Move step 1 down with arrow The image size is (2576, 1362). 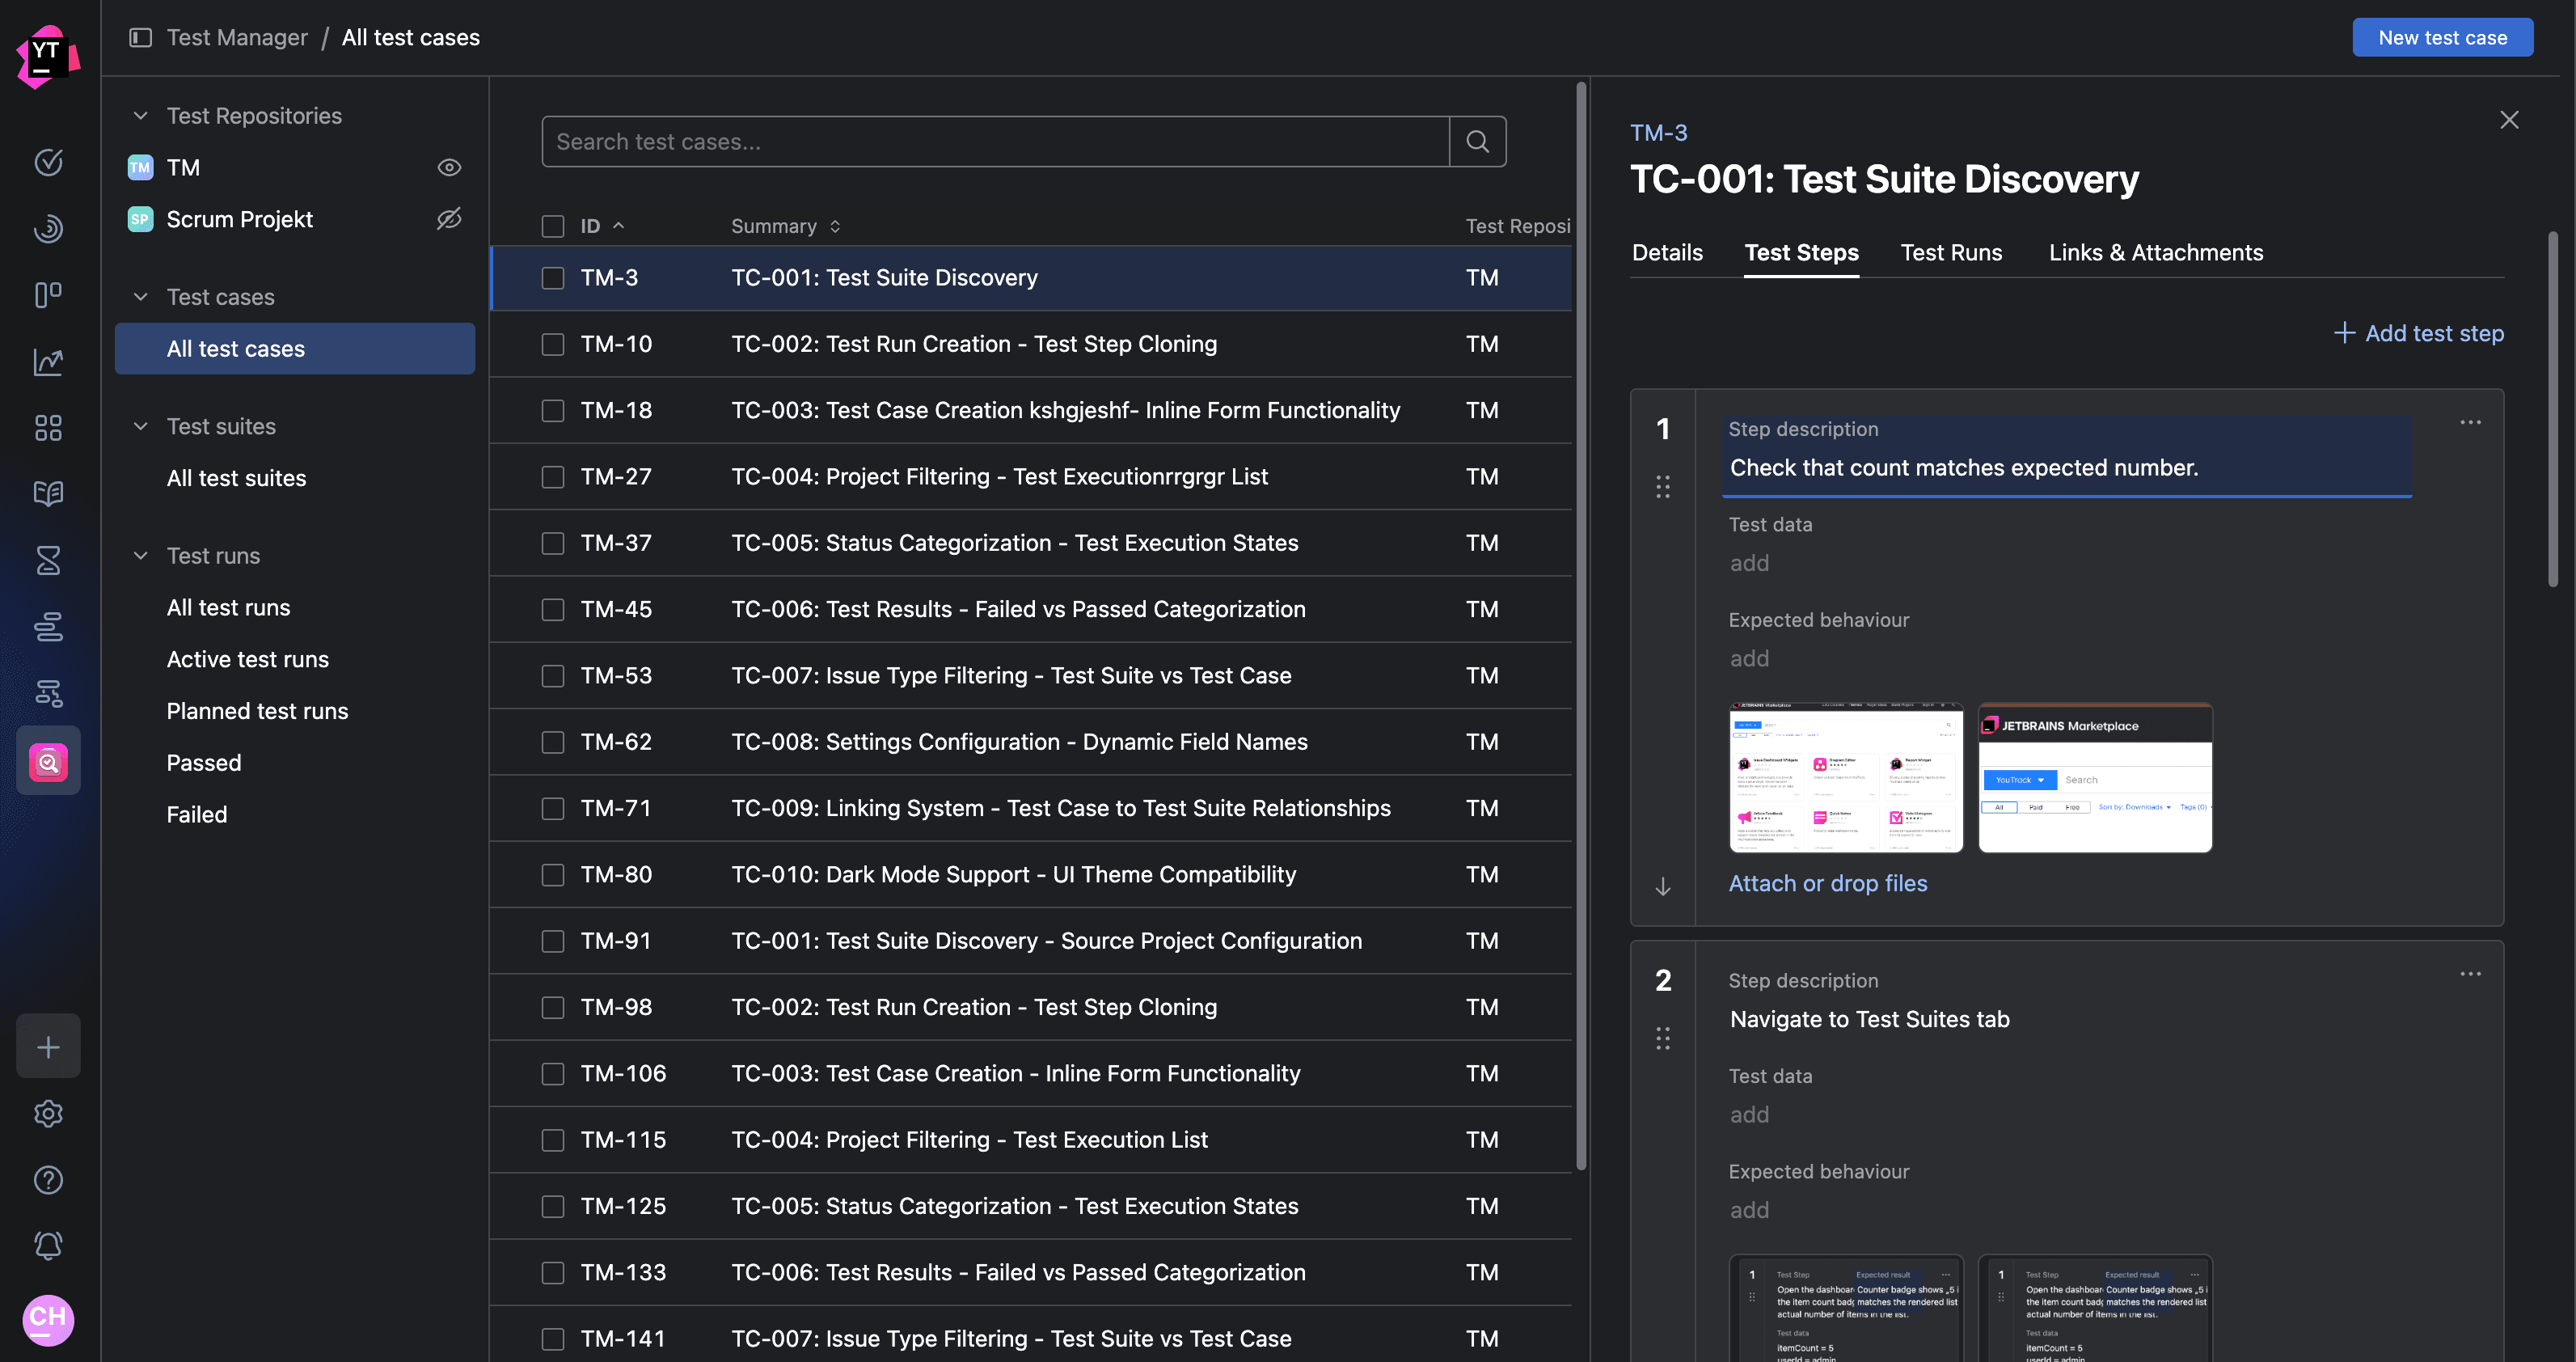pyautogui.click(x=1662, y=887)
